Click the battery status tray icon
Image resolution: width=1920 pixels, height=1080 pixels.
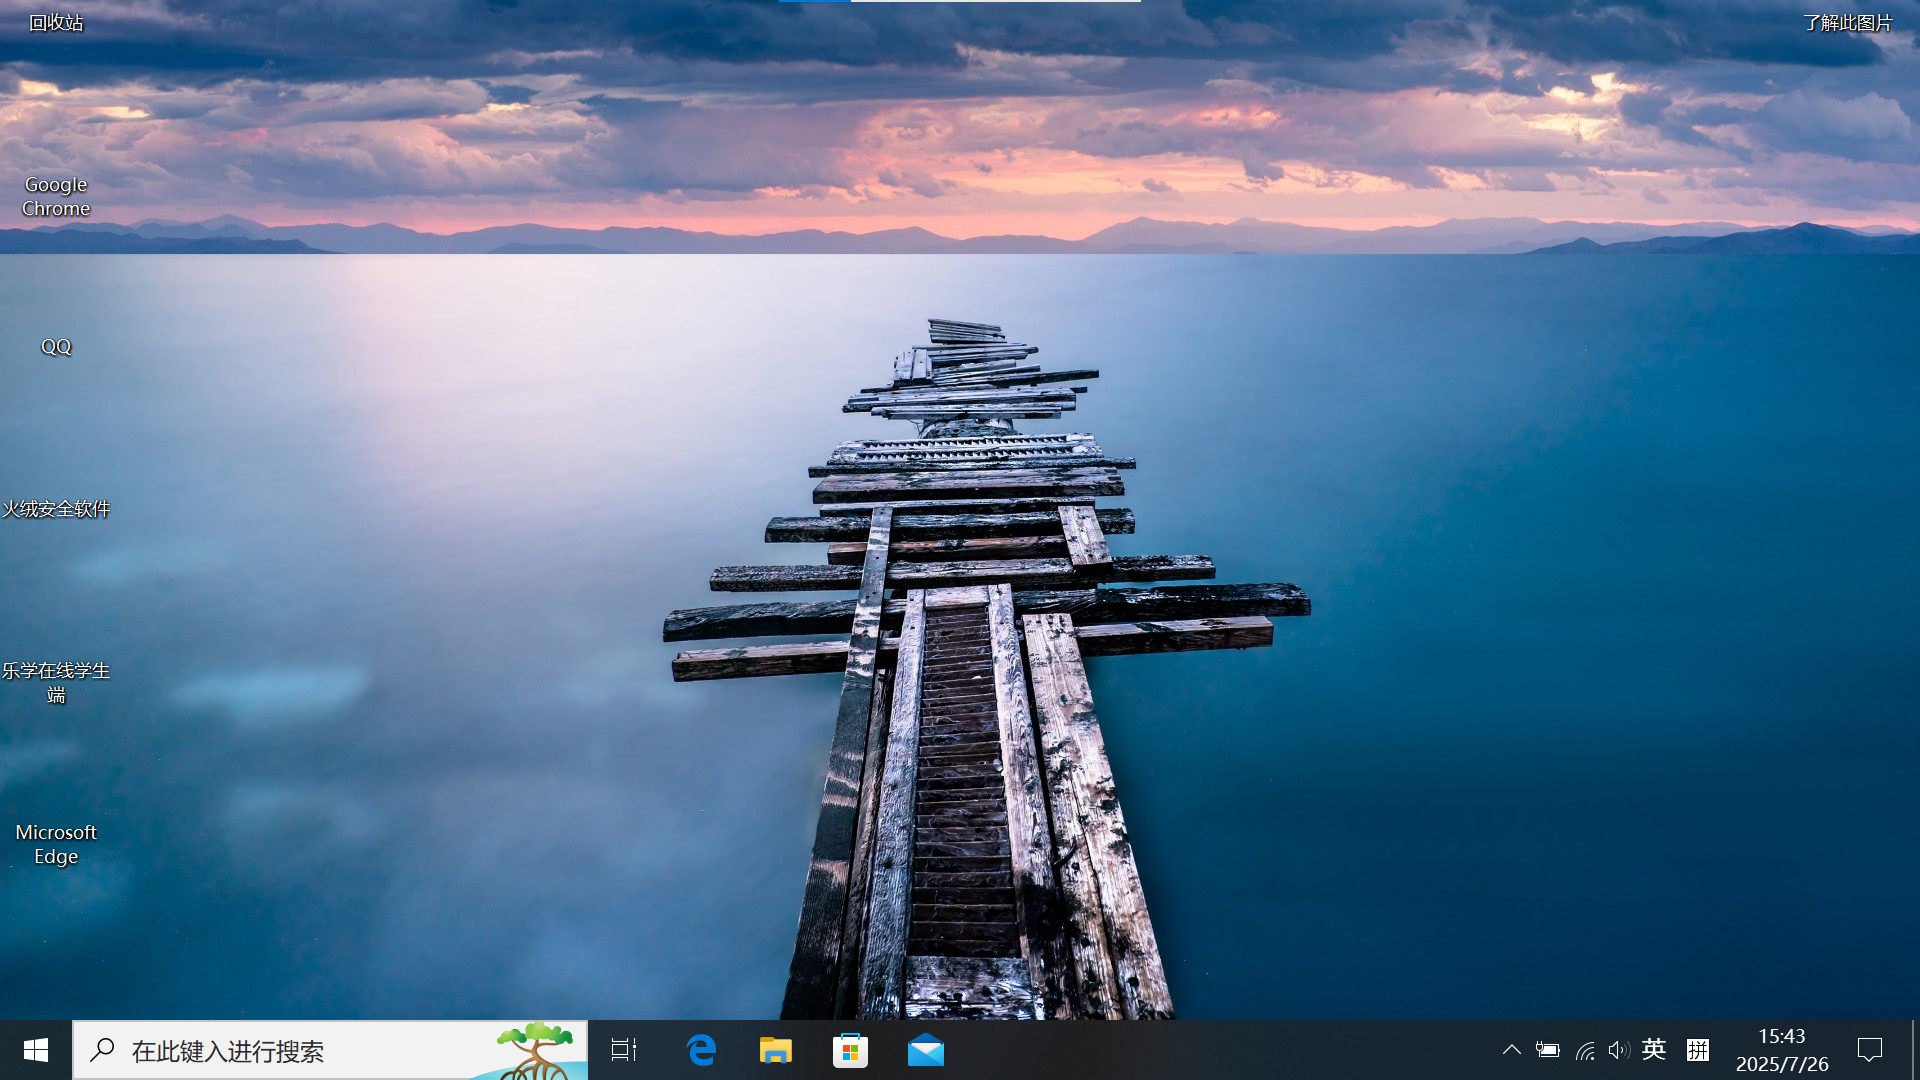pos(1547,1050)
